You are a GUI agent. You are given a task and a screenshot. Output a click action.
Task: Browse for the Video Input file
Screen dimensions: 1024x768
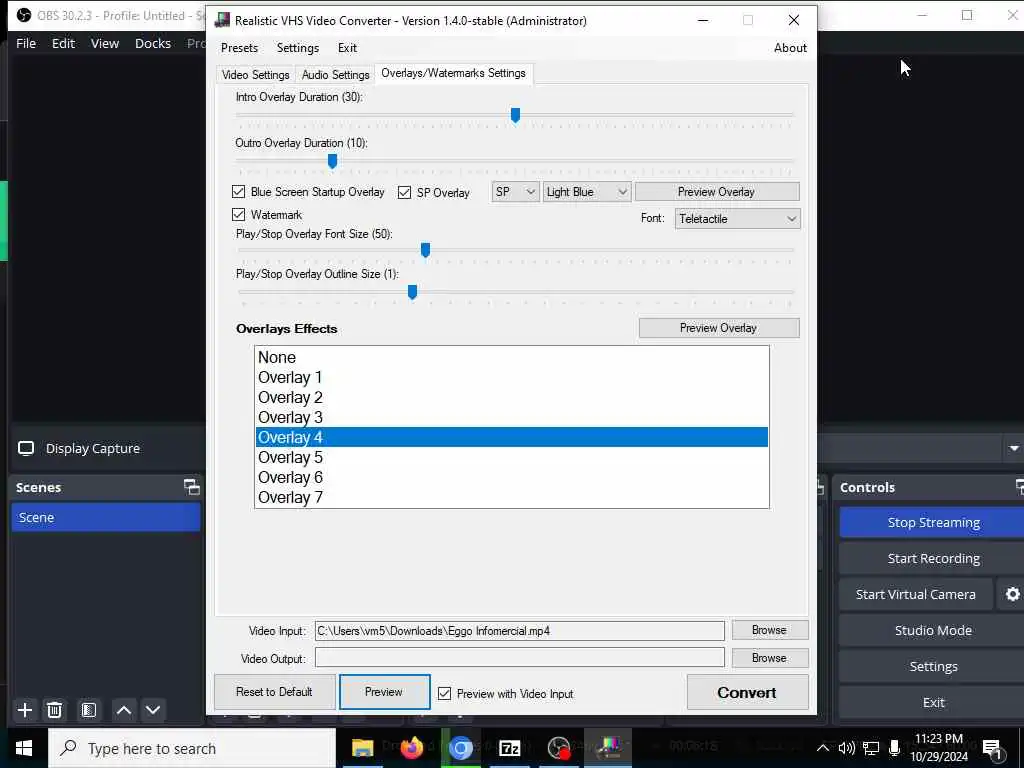769,630
